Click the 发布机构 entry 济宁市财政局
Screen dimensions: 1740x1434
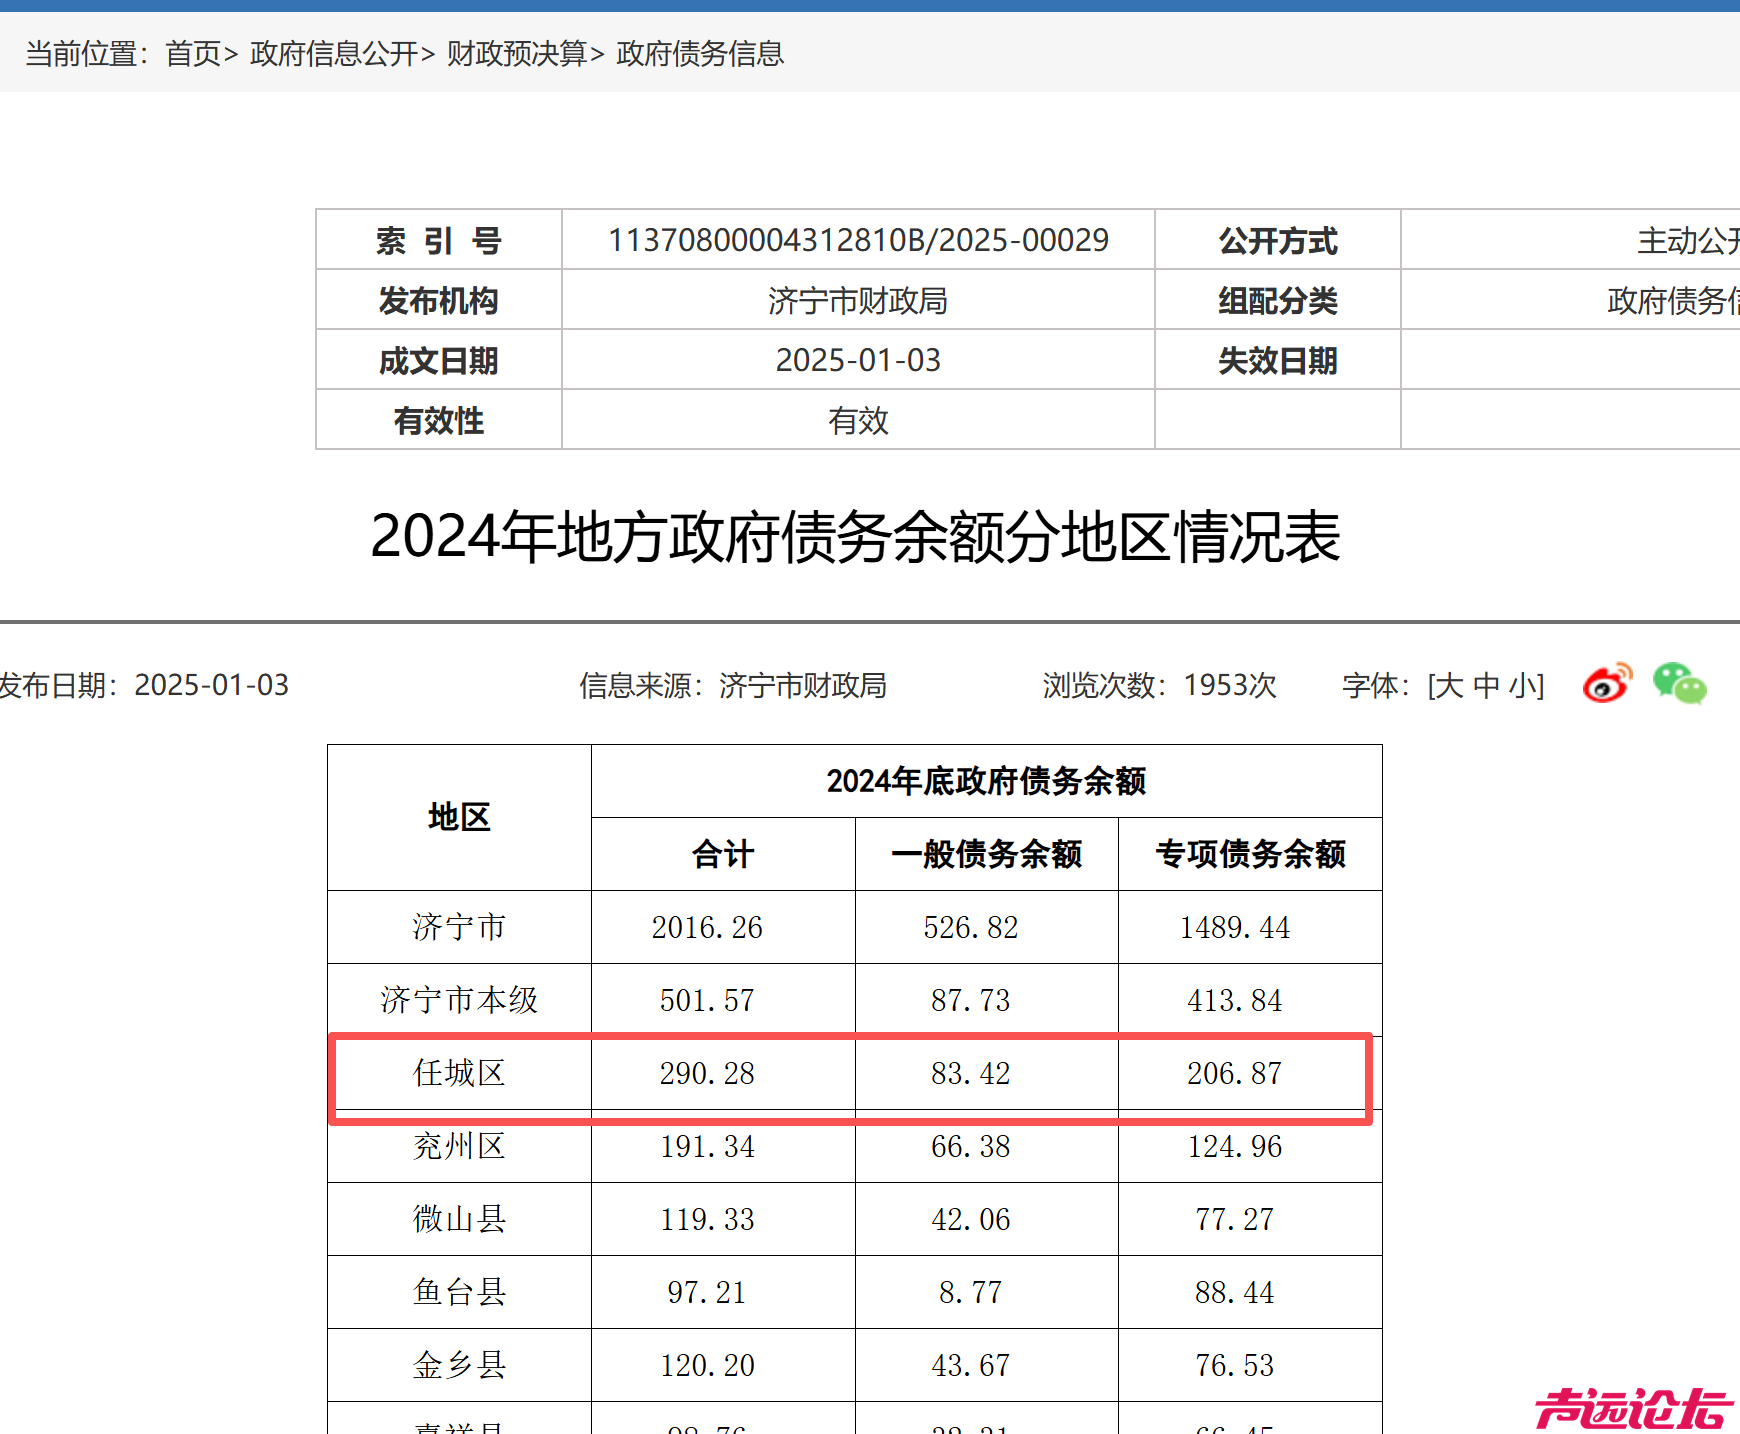click(858, 300)
